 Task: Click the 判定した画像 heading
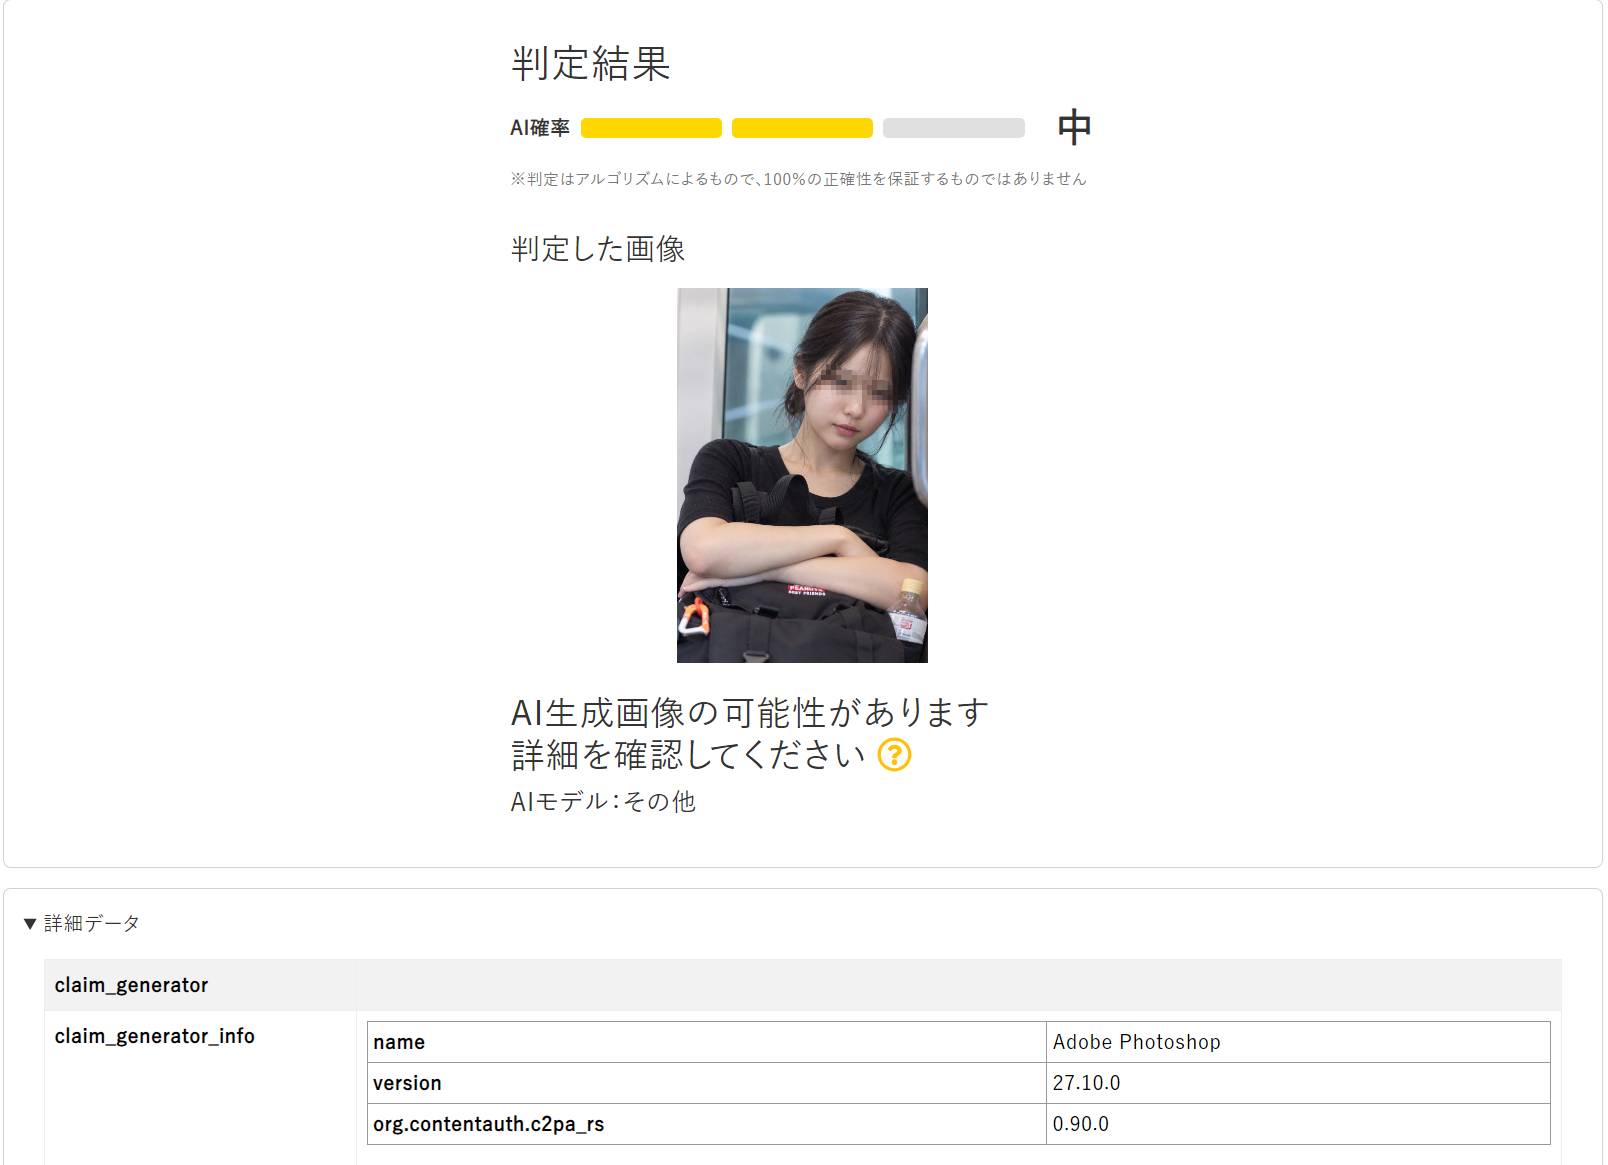[598, 249]
